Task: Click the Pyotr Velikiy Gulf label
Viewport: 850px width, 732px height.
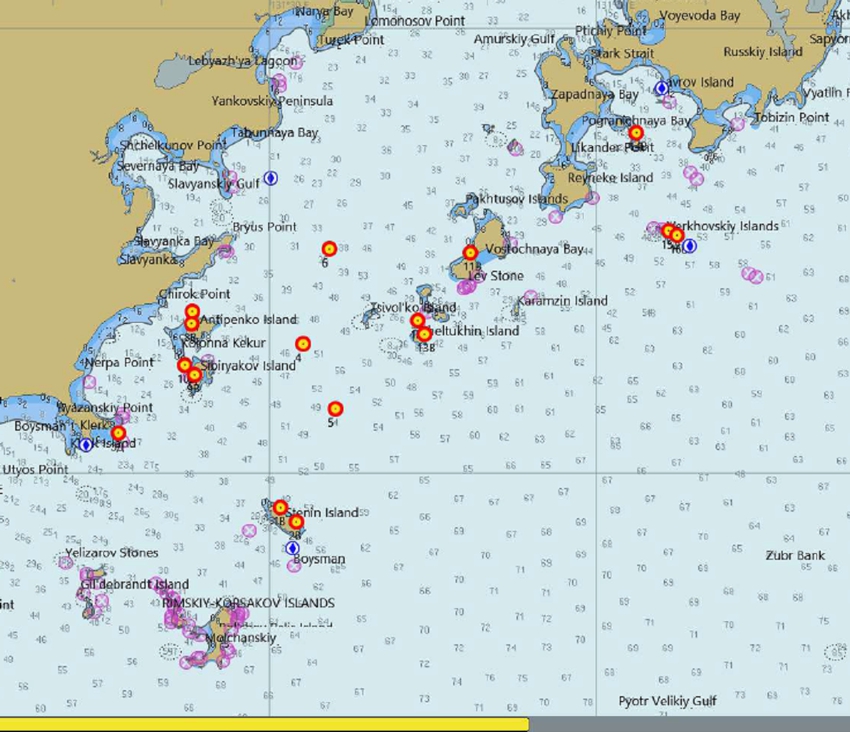Action: 667,702
